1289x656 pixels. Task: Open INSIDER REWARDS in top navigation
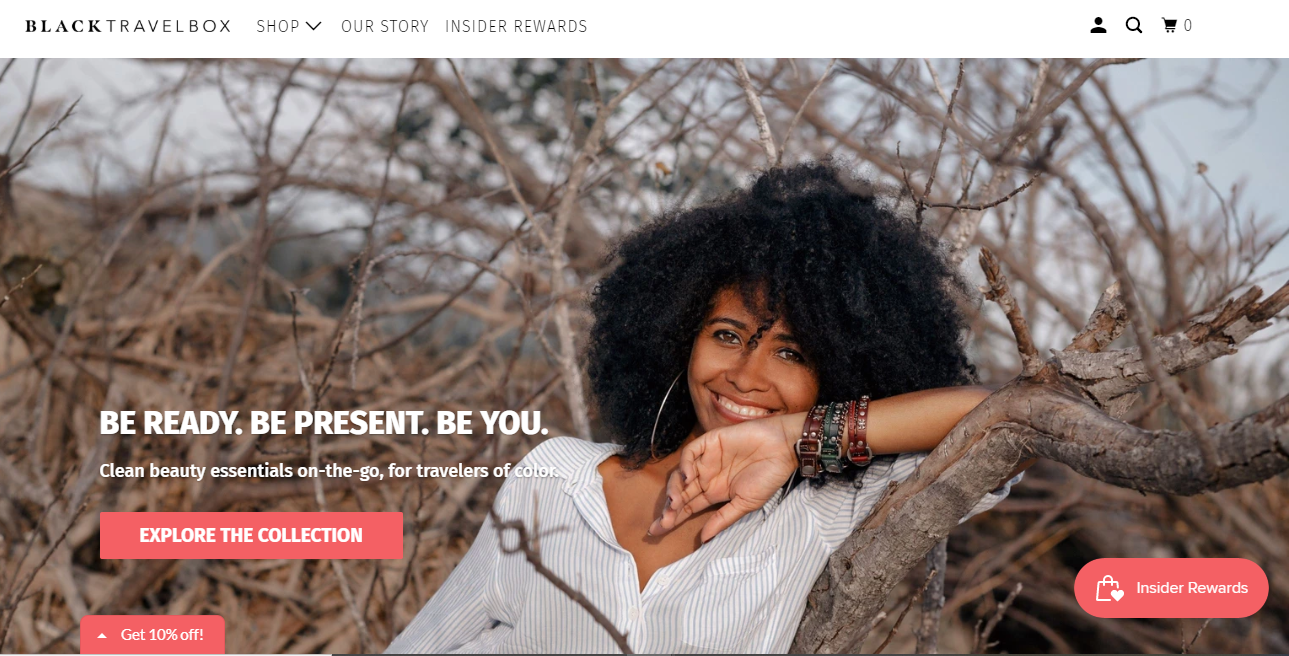pos(516,26)
